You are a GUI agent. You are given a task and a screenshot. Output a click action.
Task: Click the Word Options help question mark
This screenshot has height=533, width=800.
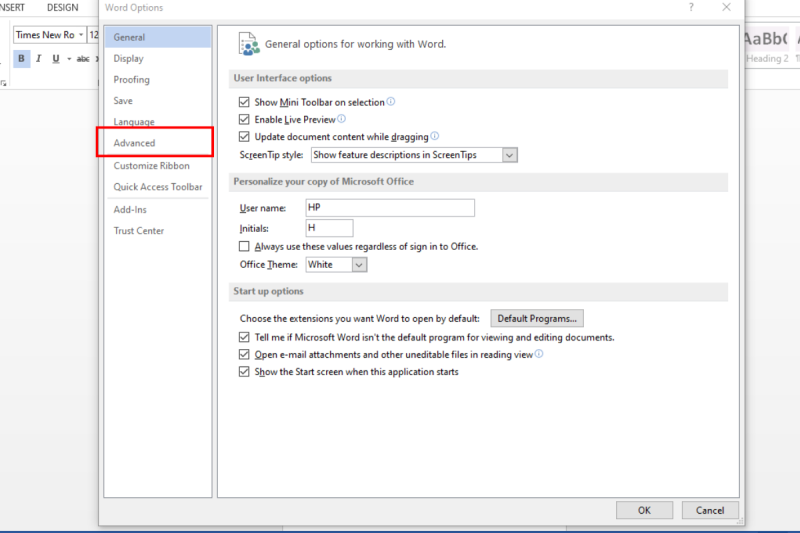[x=691, y=7]
